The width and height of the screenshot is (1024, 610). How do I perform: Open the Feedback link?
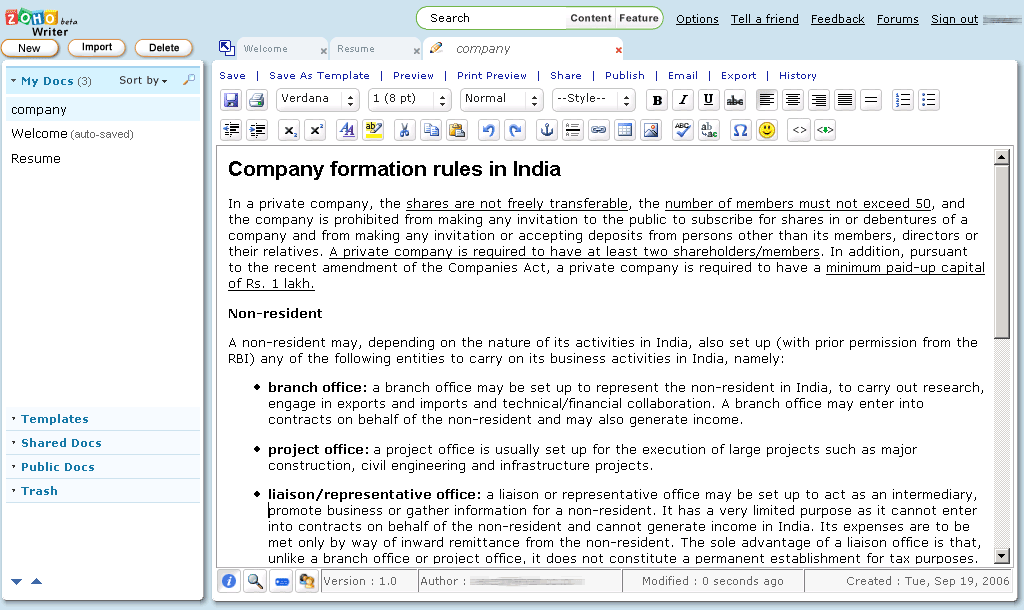pos(837,19)
